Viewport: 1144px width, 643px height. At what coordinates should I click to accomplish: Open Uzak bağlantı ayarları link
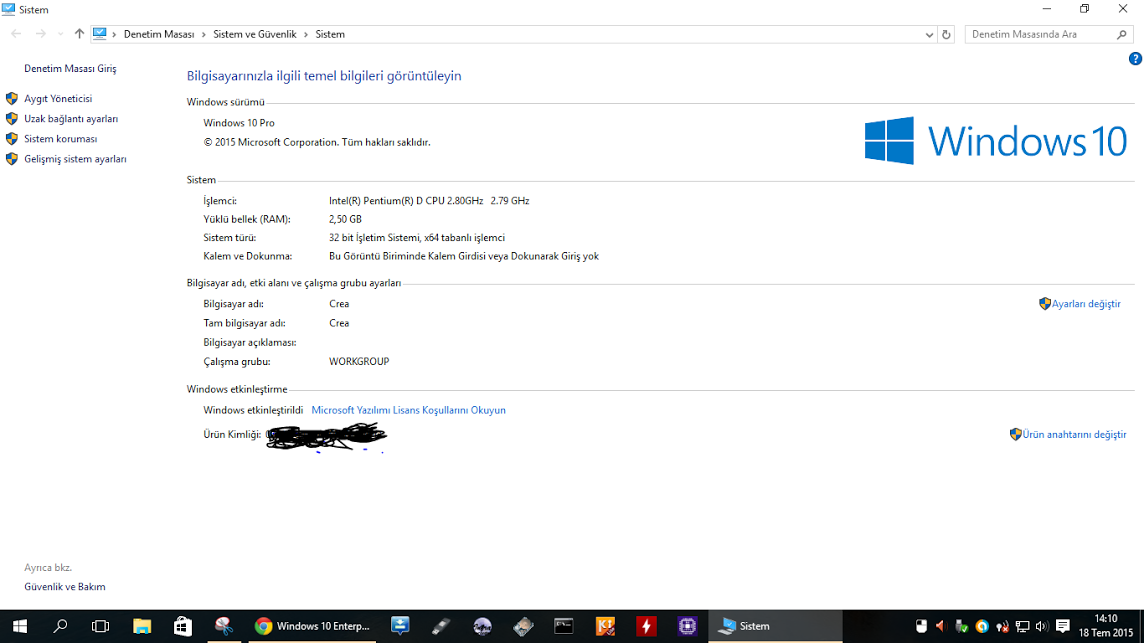pos(71,119)
